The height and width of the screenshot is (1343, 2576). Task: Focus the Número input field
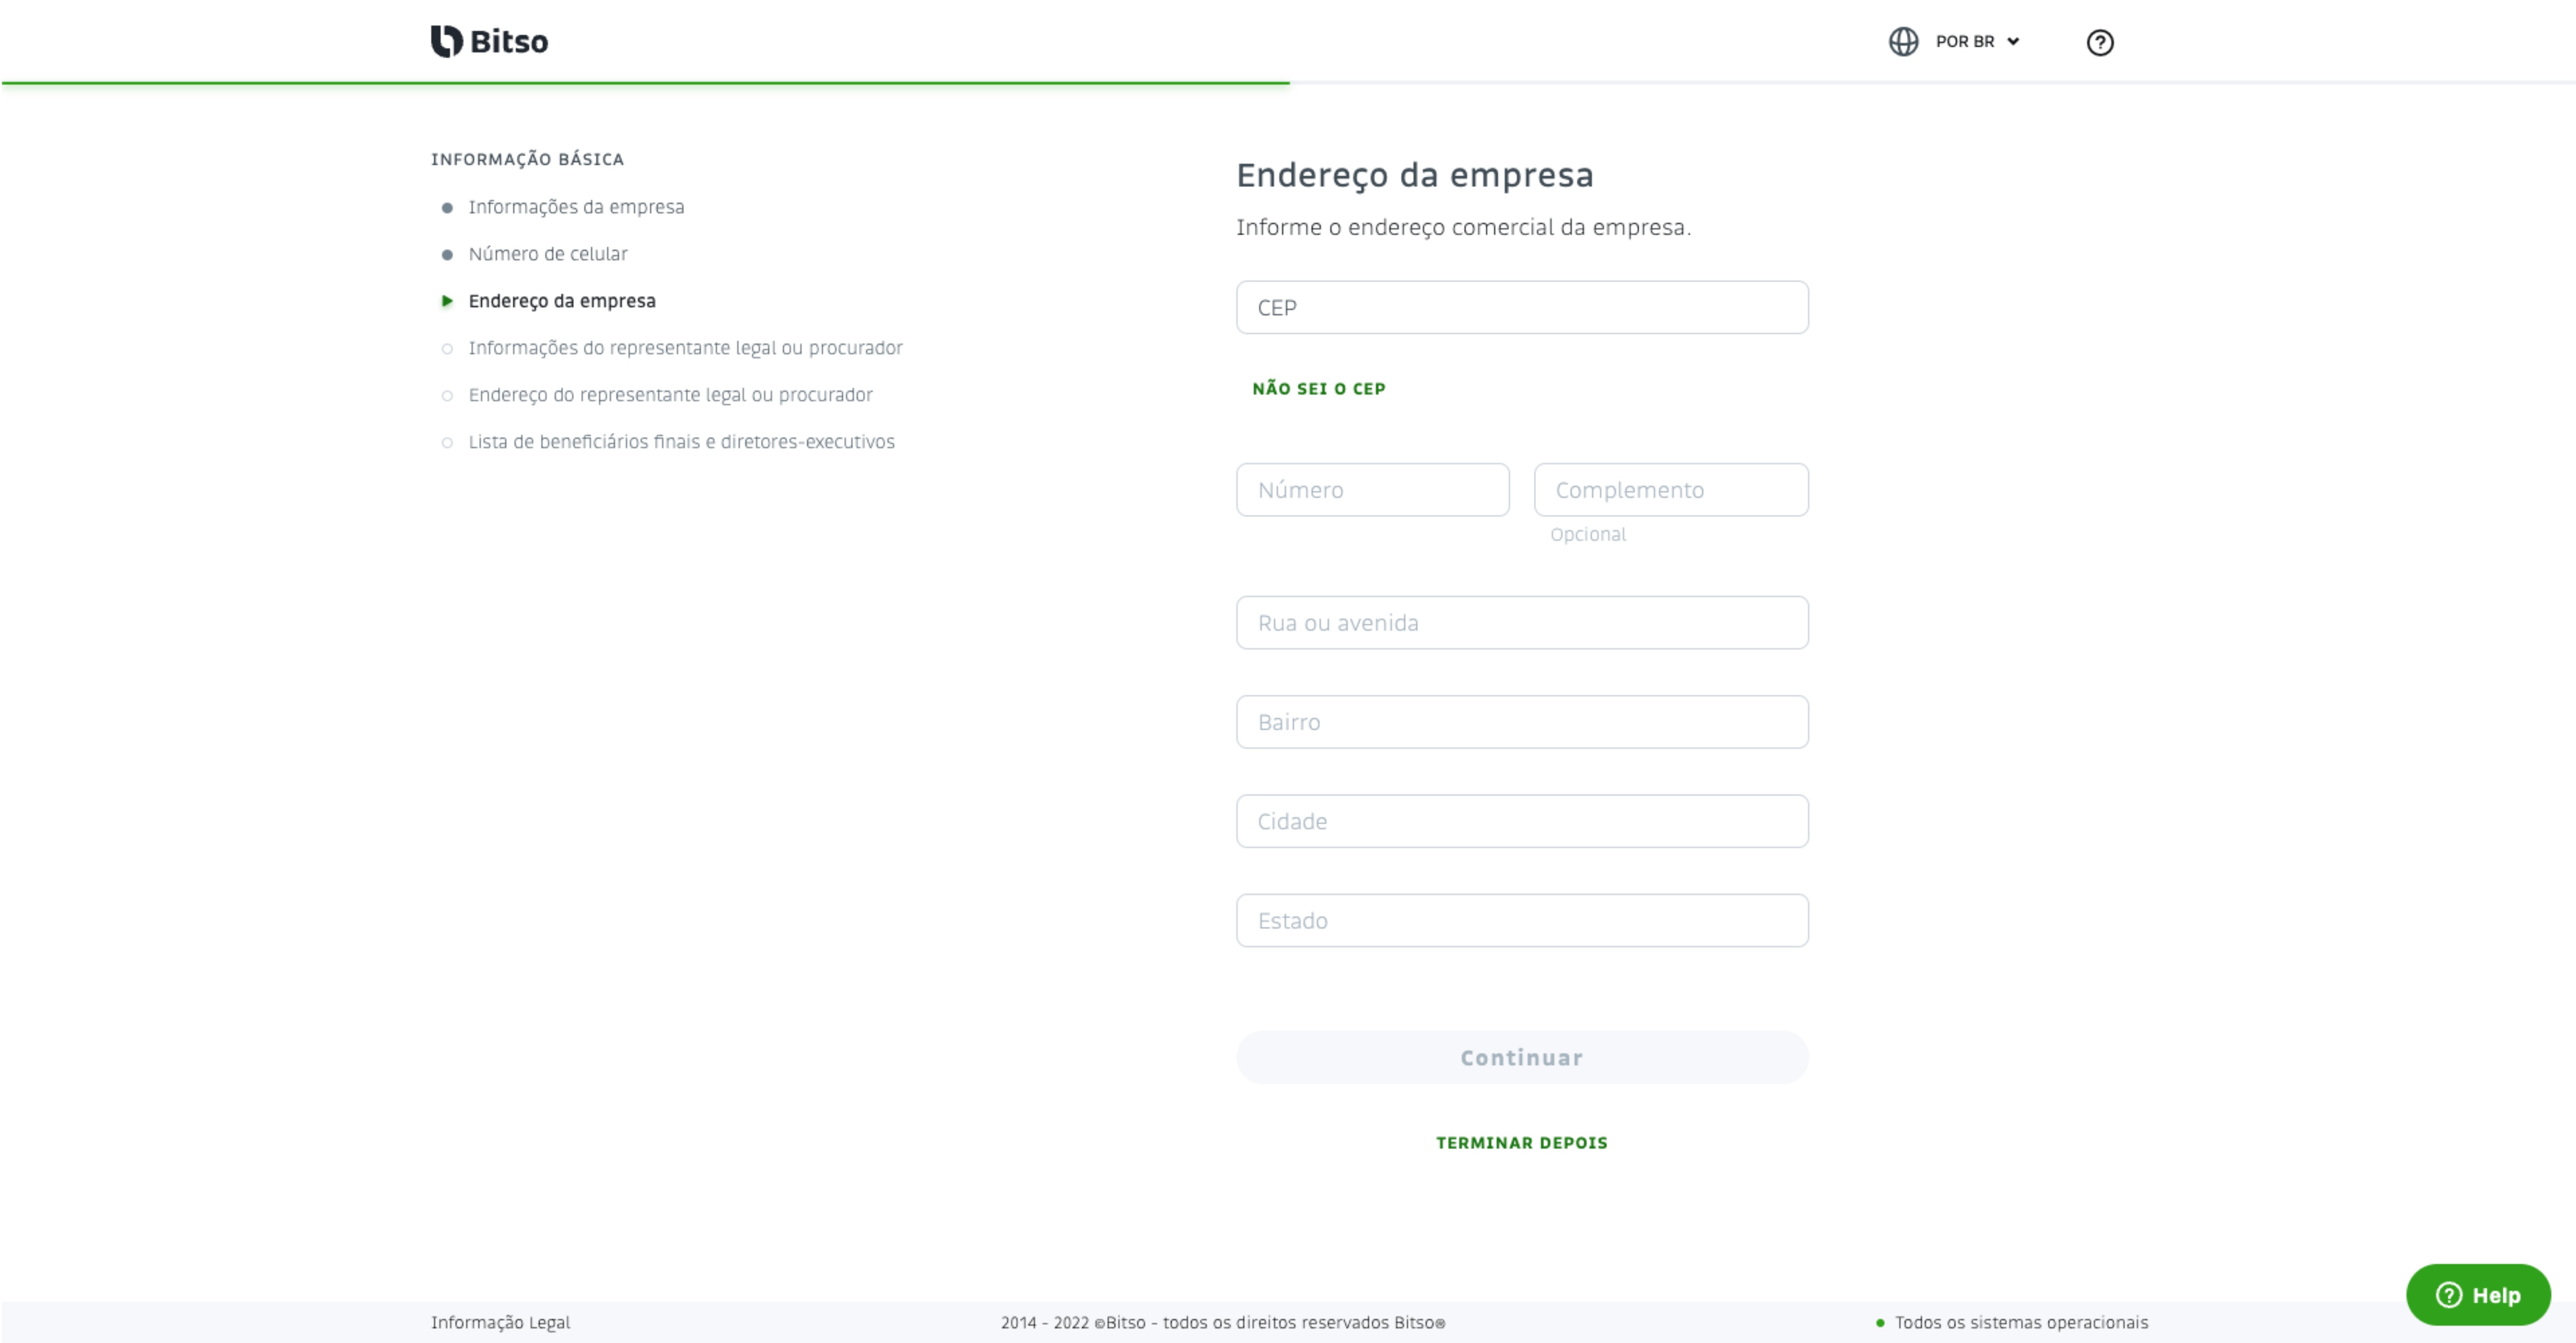(1372, 489)
